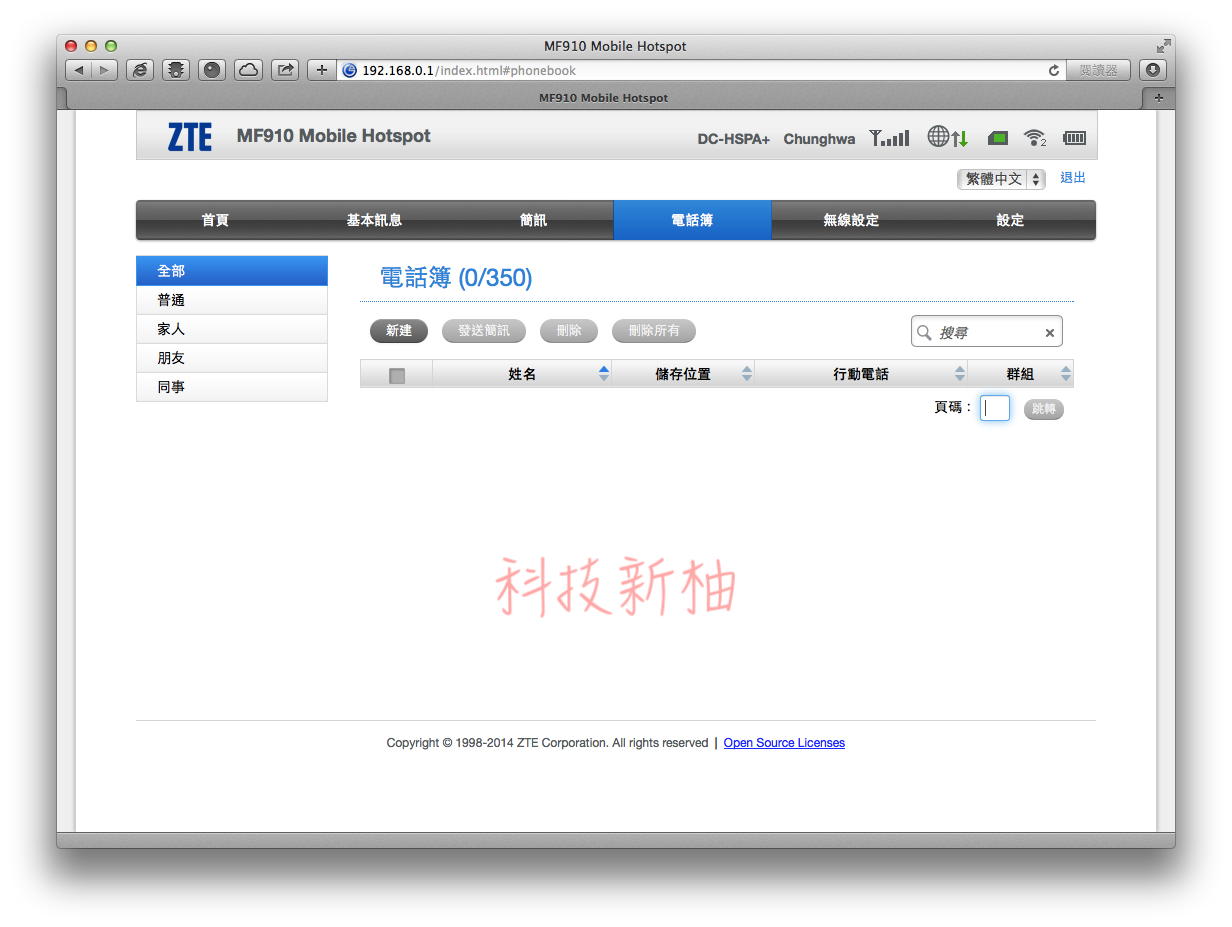Click the traffic light toolbar icon
Viewport: 1232px width, 927px height.
tap(176, 70)
